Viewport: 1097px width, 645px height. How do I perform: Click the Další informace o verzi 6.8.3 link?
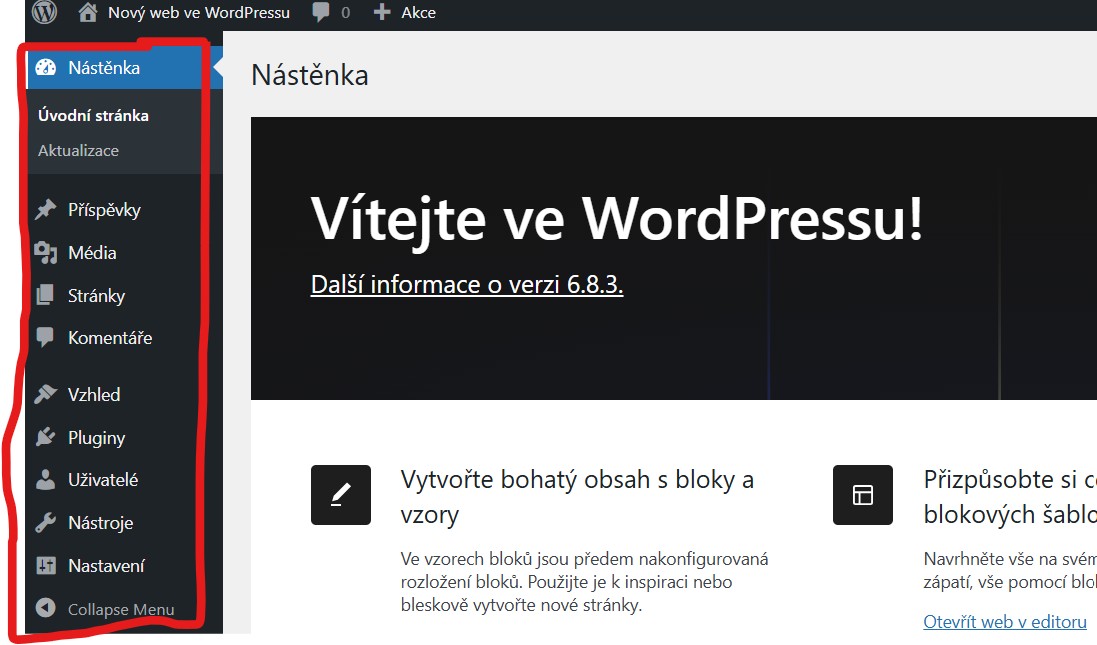pos(467,285)
